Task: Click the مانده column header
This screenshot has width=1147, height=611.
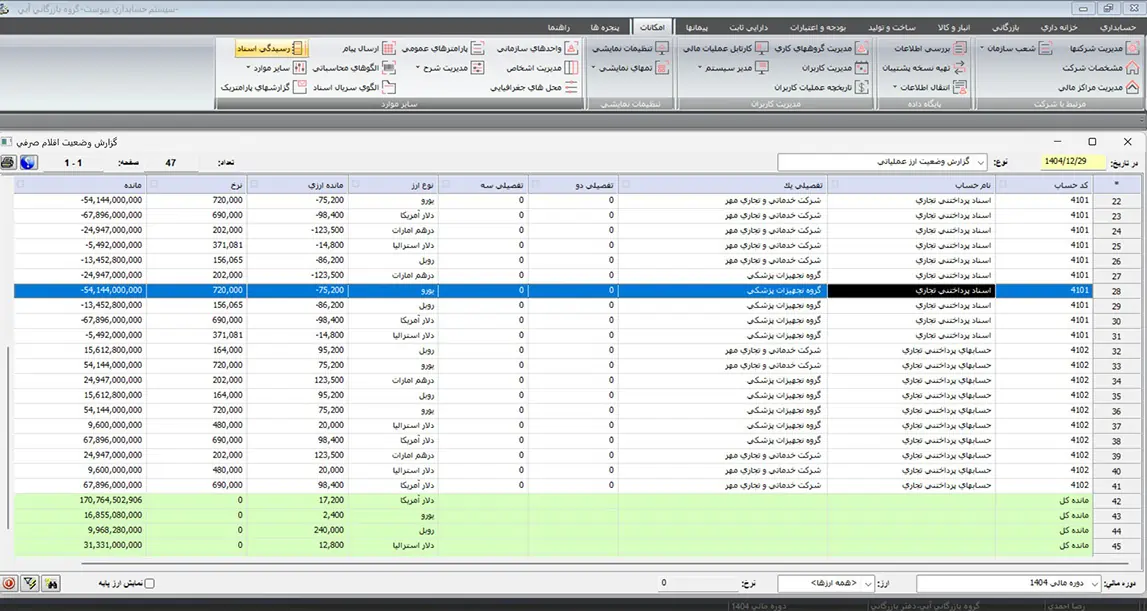Action: (80, 184)
